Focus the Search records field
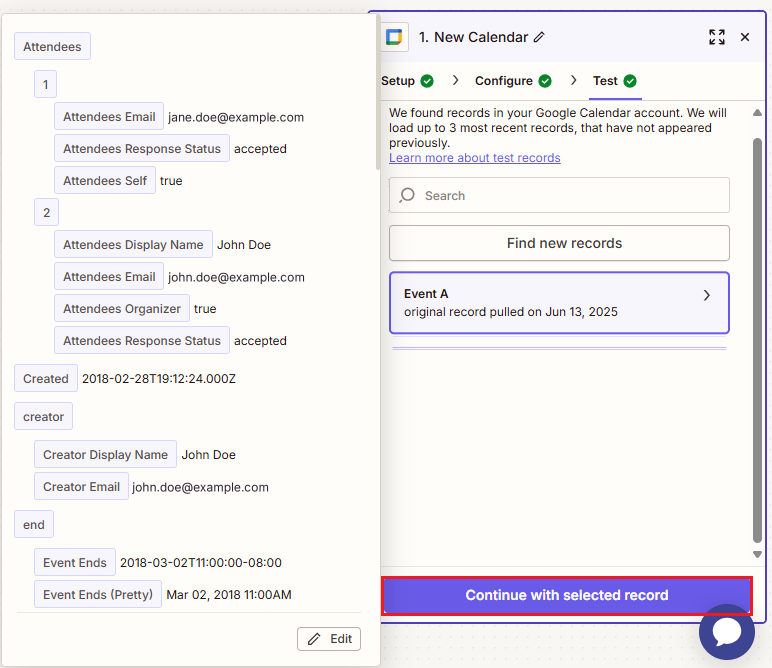The width and height of the screenshot is (772, 668). point(559,195)
